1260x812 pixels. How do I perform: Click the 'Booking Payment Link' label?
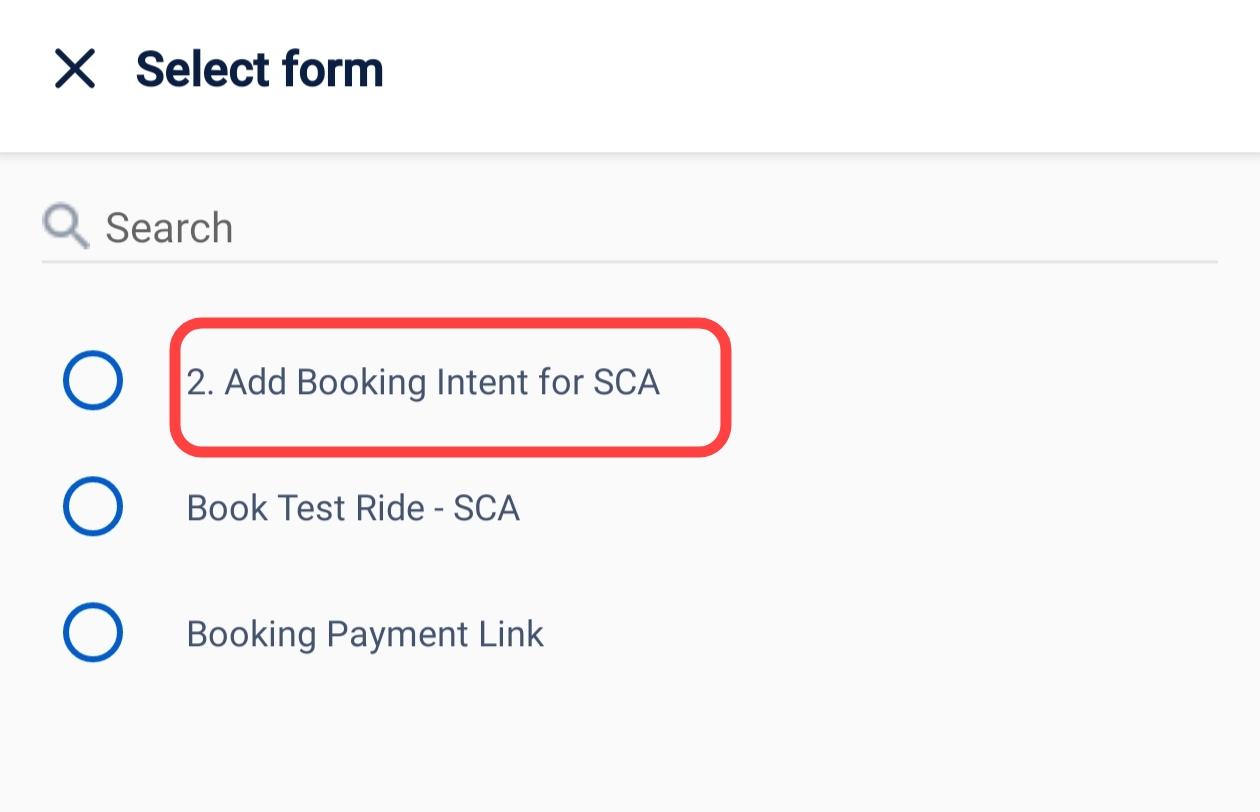365,634
